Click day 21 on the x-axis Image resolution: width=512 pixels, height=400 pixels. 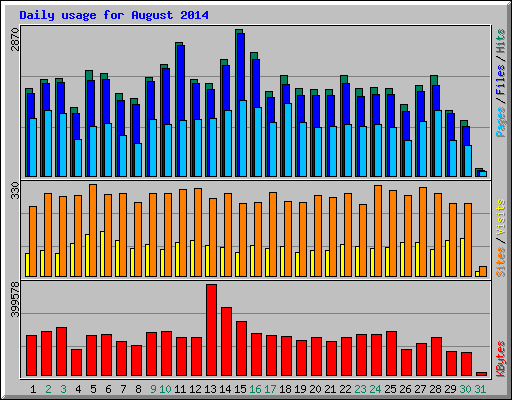coord(330,389)
